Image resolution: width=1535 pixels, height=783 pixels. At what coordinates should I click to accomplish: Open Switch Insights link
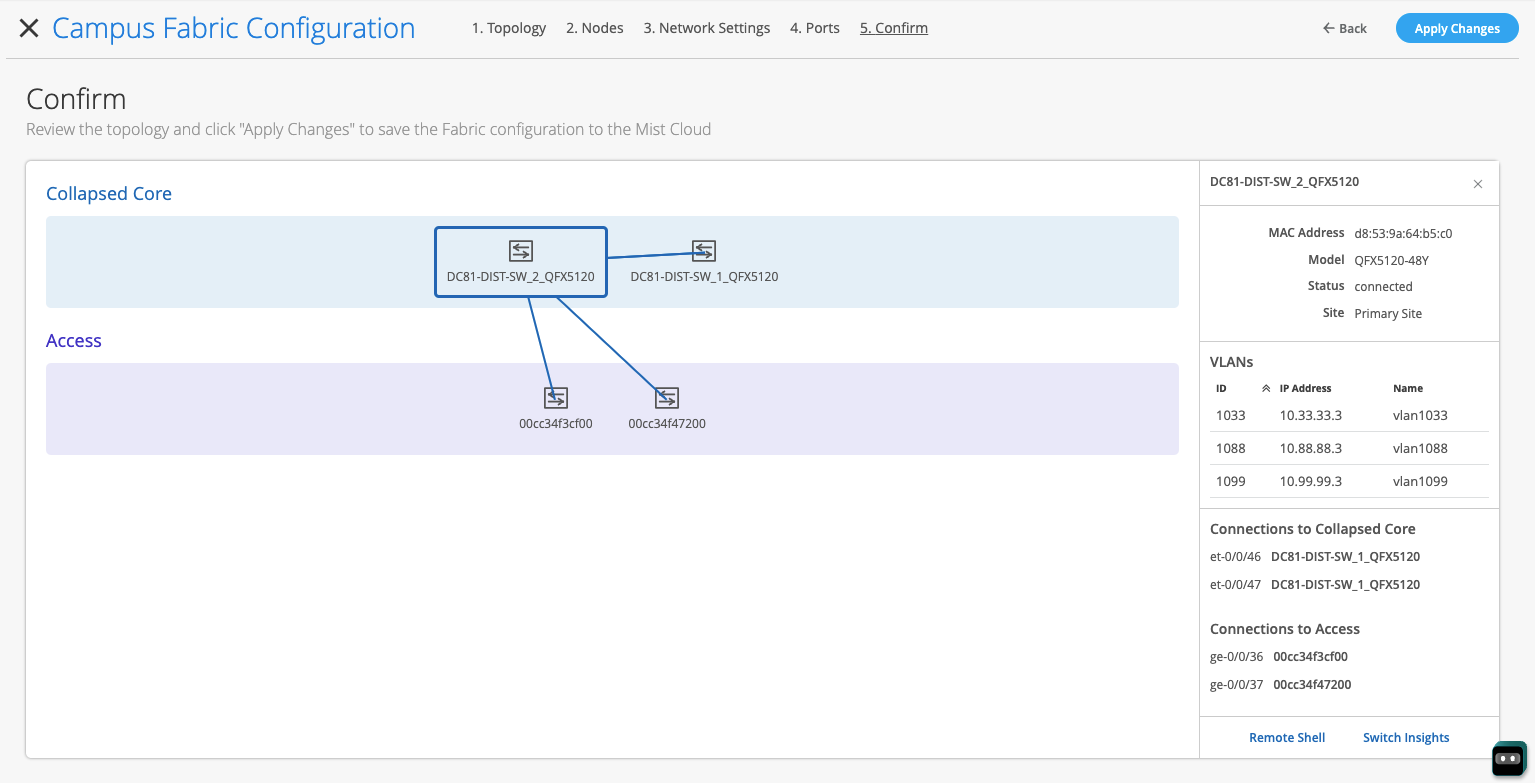point(1405,738)
